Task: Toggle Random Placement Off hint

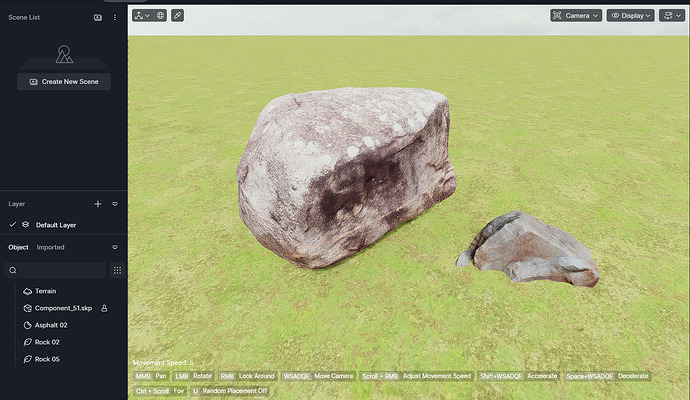Action: pyautogui.click(x=234, y=391)
